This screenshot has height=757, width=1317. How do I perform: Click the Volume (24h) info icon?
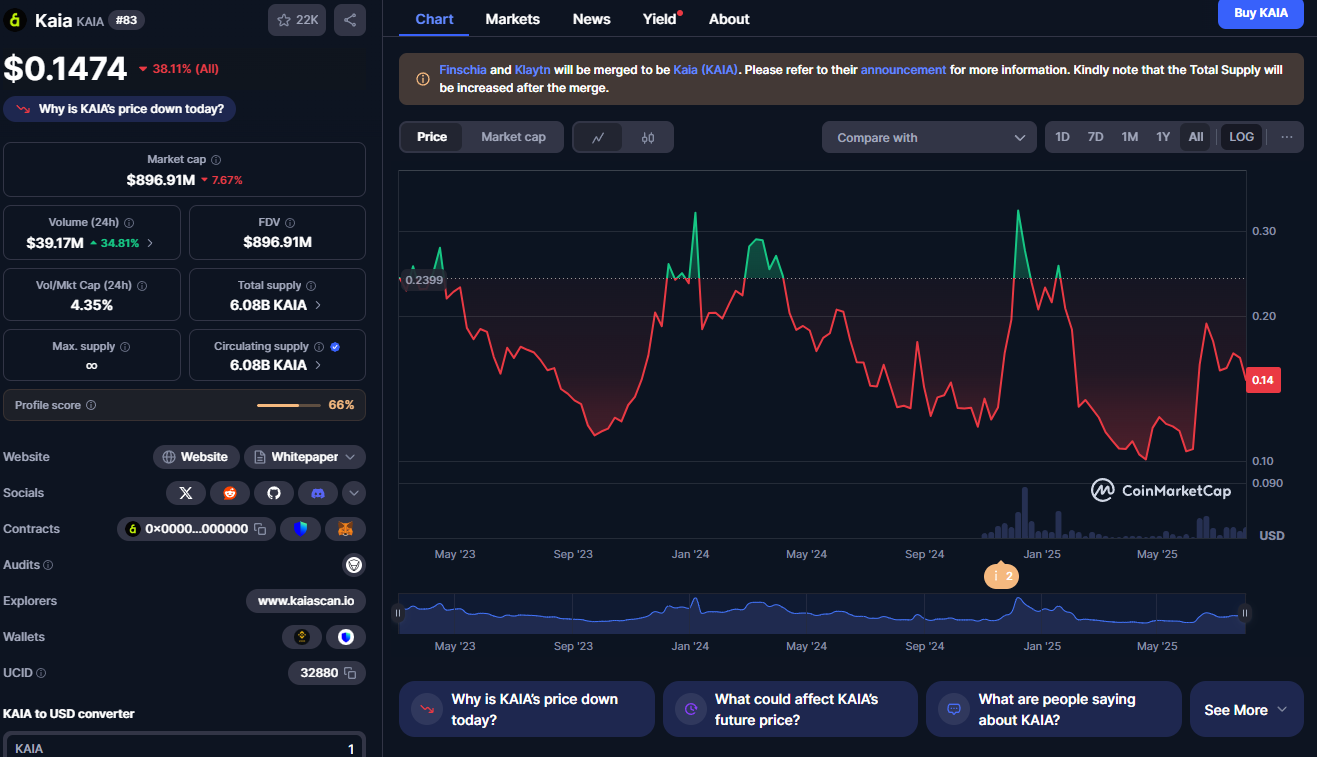tap(129, 223)
